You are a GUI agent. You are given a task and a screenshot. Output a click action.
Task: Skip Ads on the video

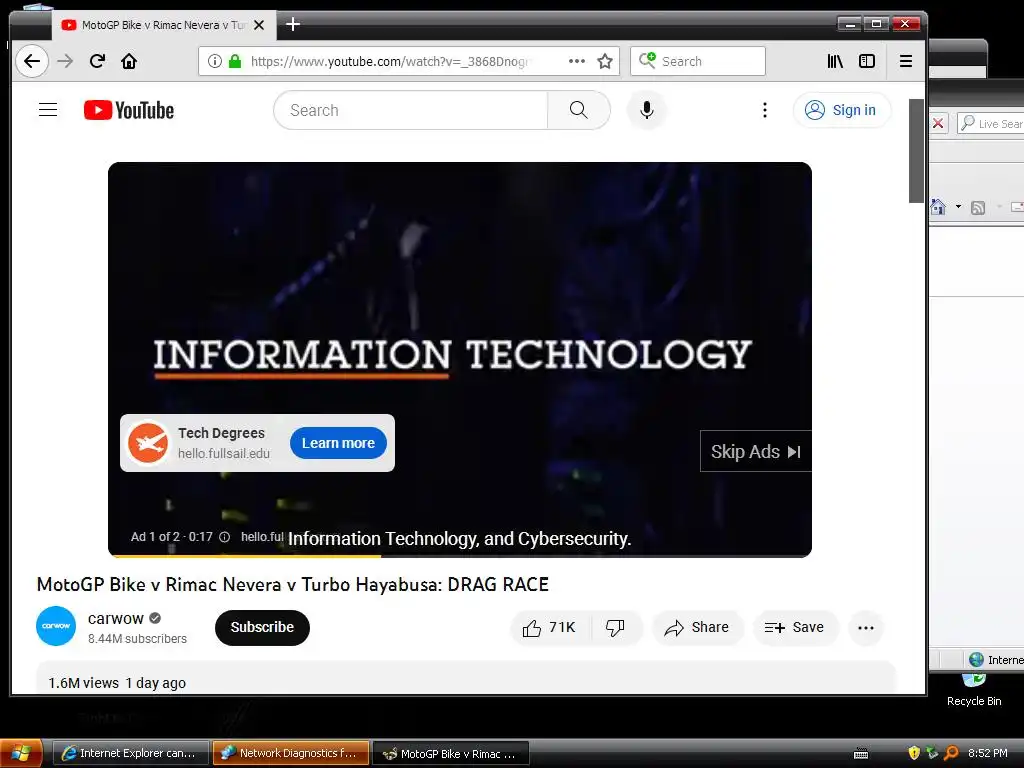click(x=756, y=451)
